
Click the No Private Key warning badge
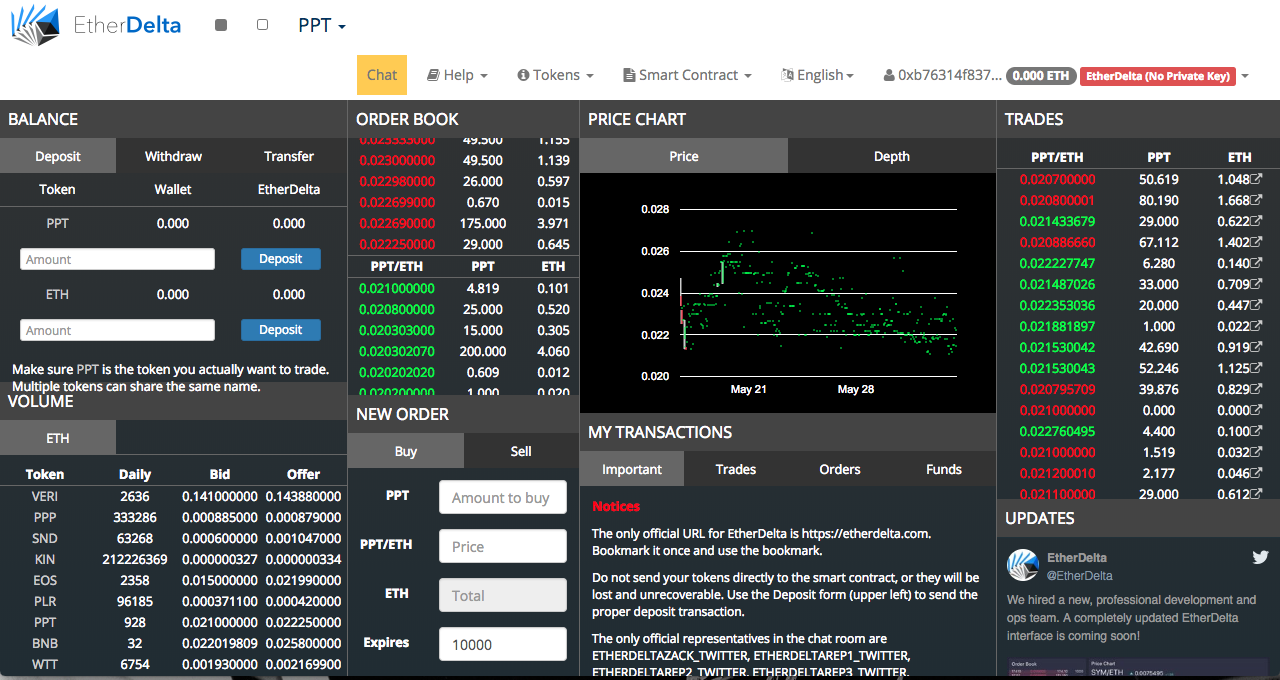coord(1157,76)
